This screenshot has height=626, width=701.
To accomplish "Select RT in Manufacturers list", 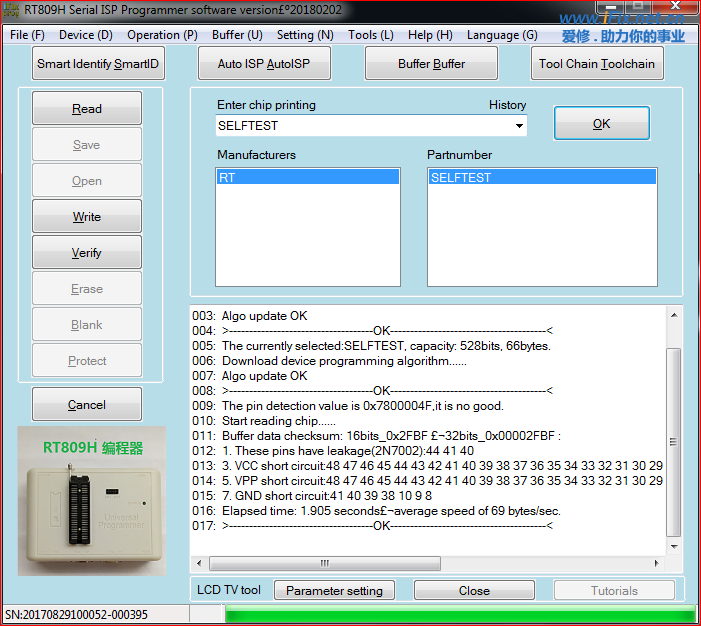I will 307,178.
